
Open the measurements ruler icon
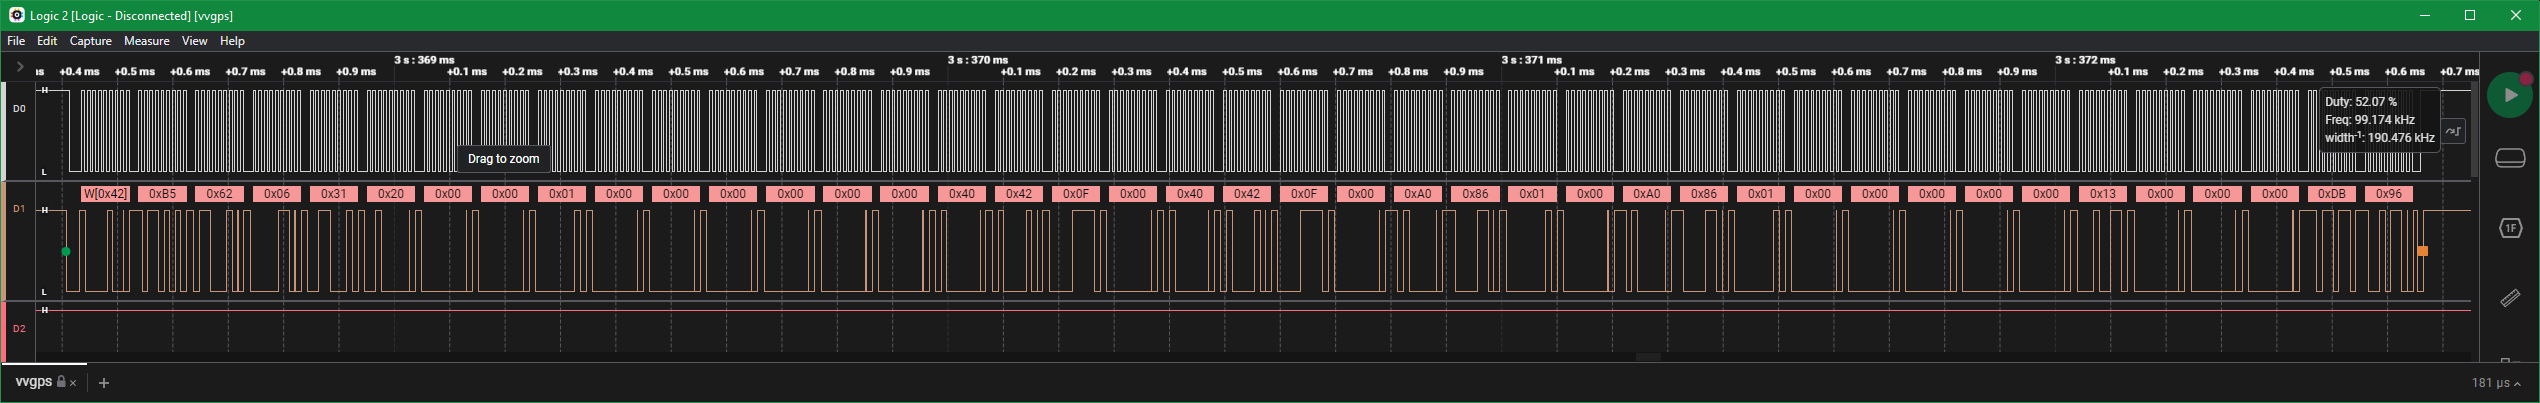2510,298
